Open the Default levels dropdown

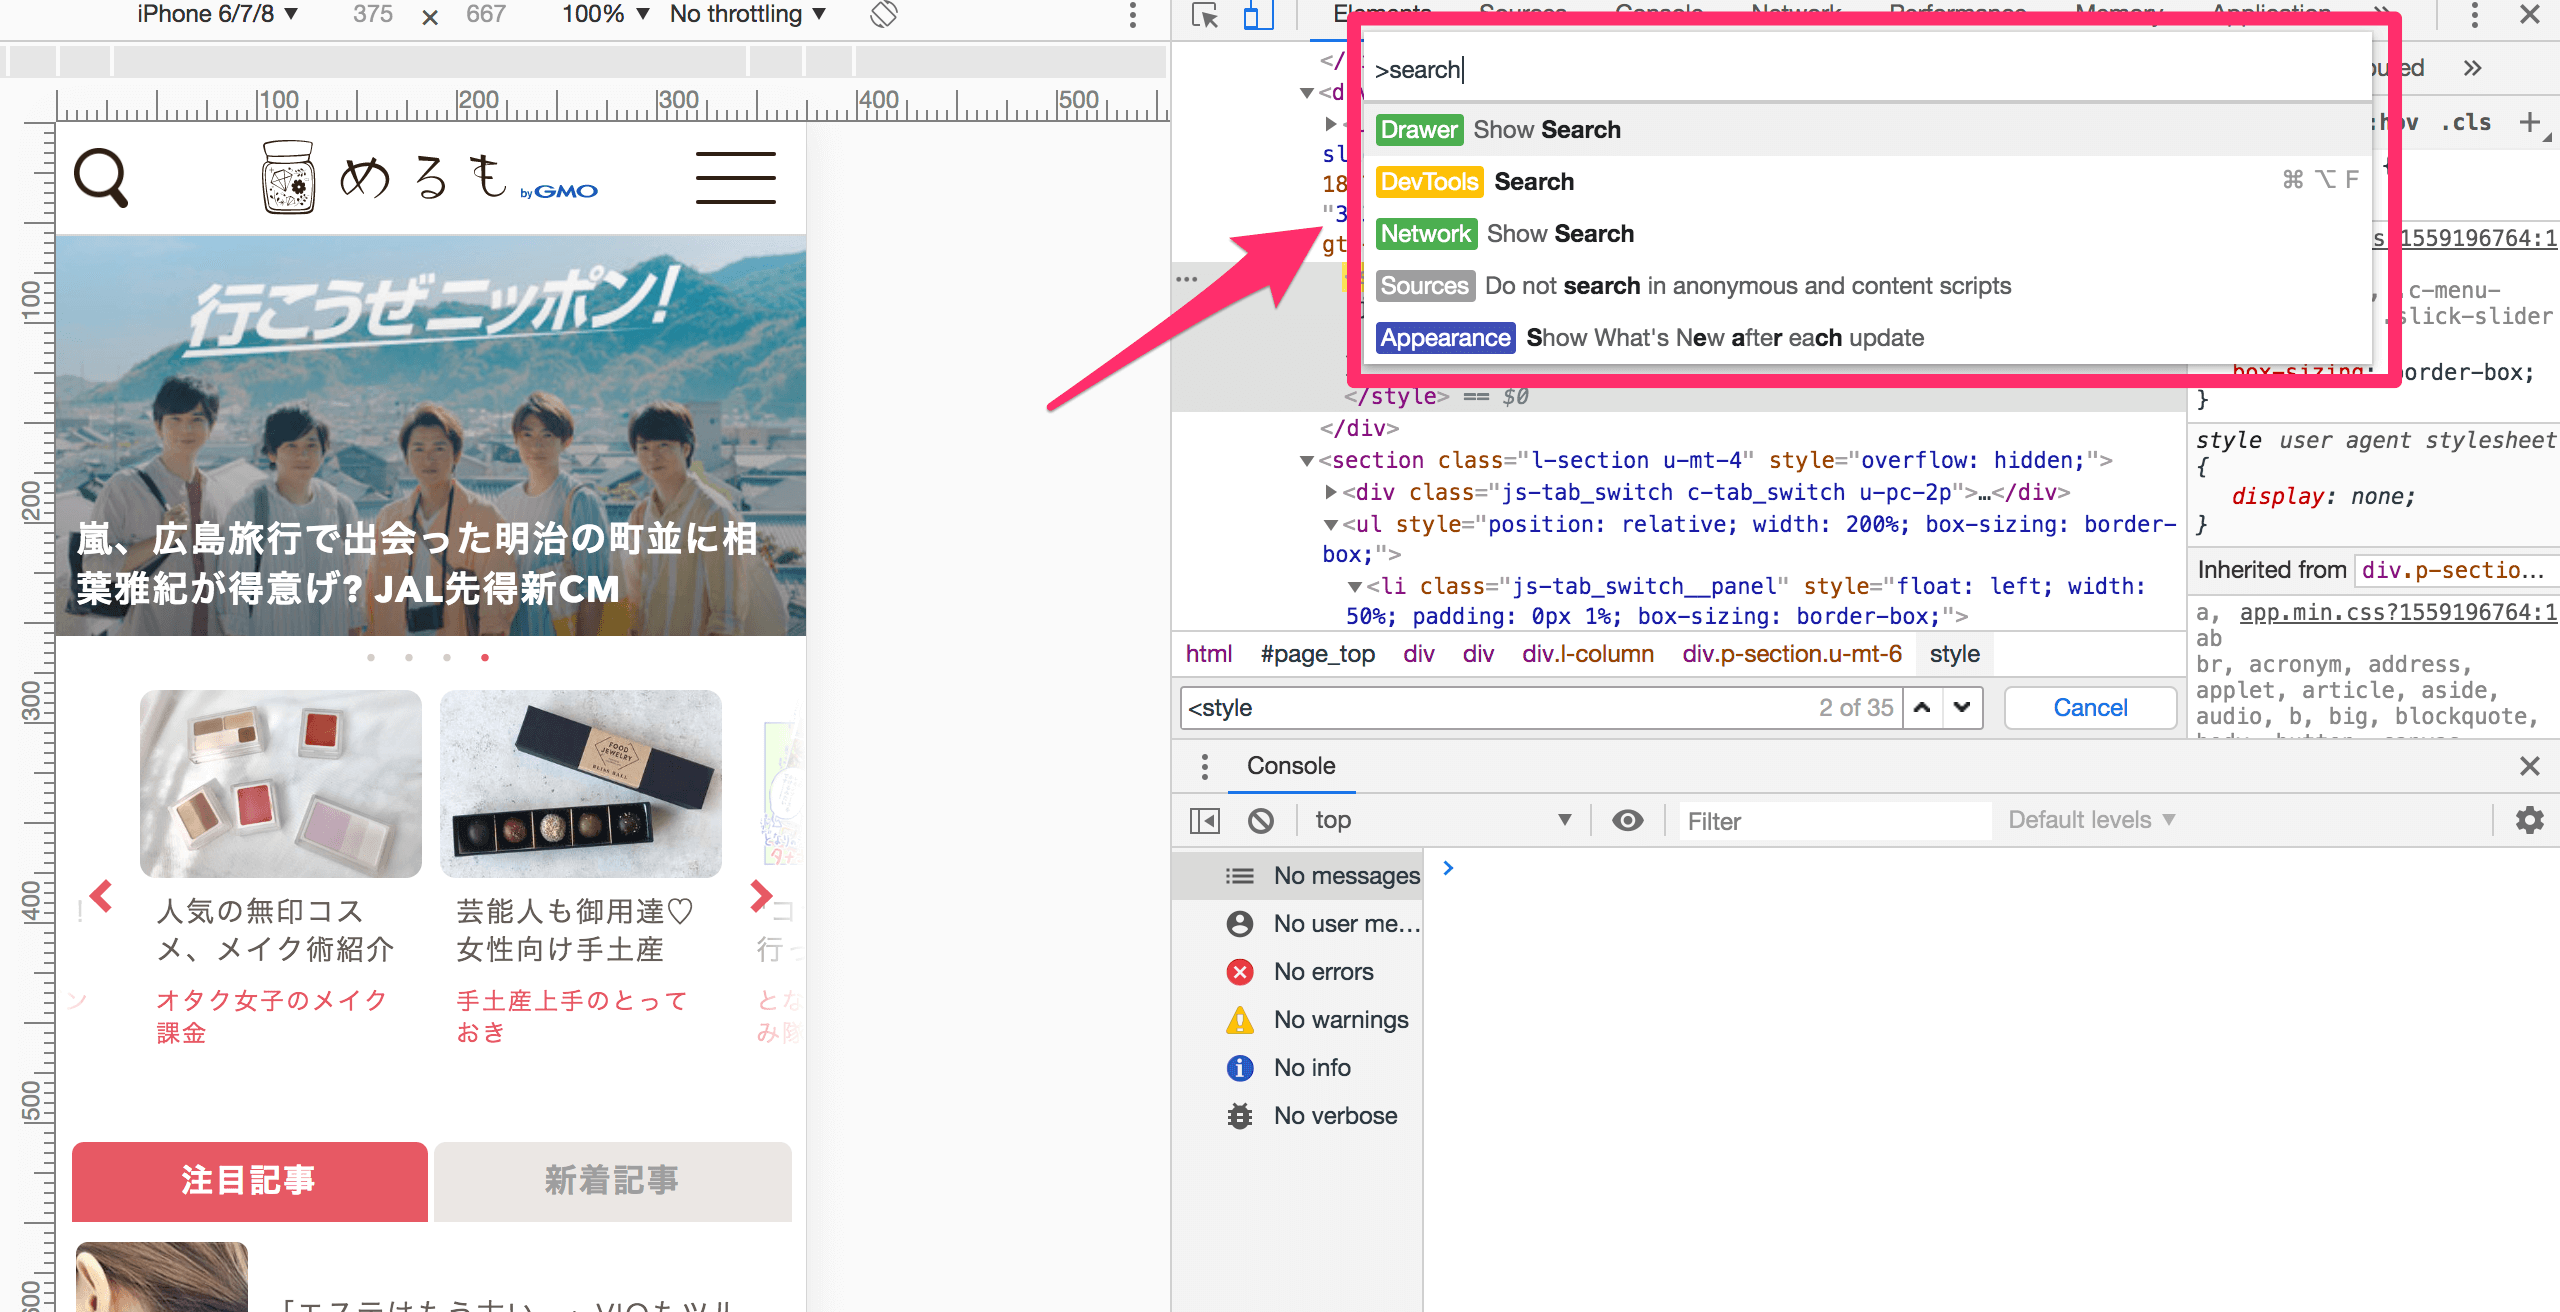tap(2090, 820)
